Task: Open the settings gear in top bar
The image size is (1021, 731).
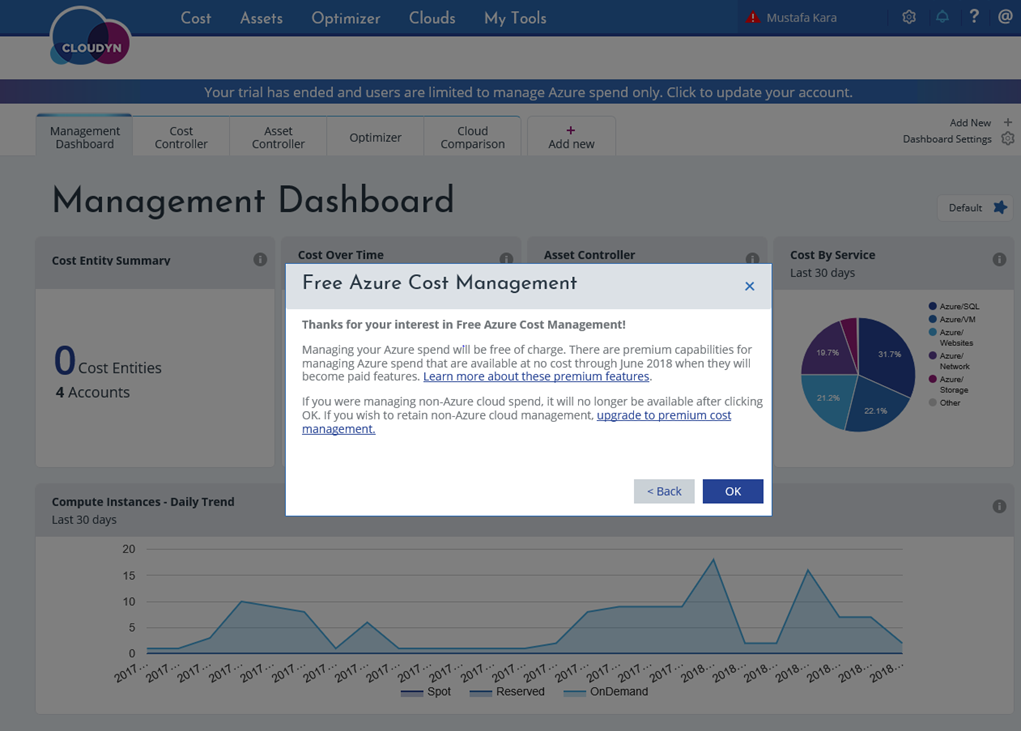Action: [x=908, y=17]
